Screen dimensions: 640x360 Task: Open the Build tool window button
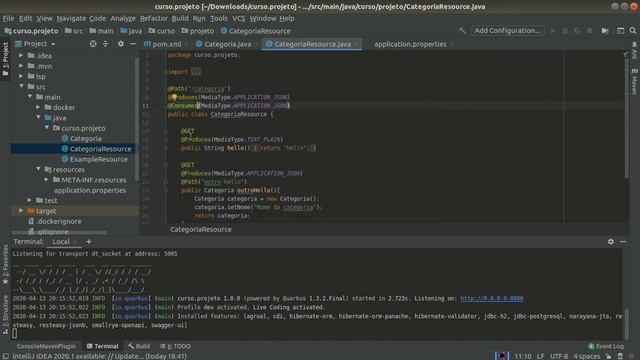(139, 346)
